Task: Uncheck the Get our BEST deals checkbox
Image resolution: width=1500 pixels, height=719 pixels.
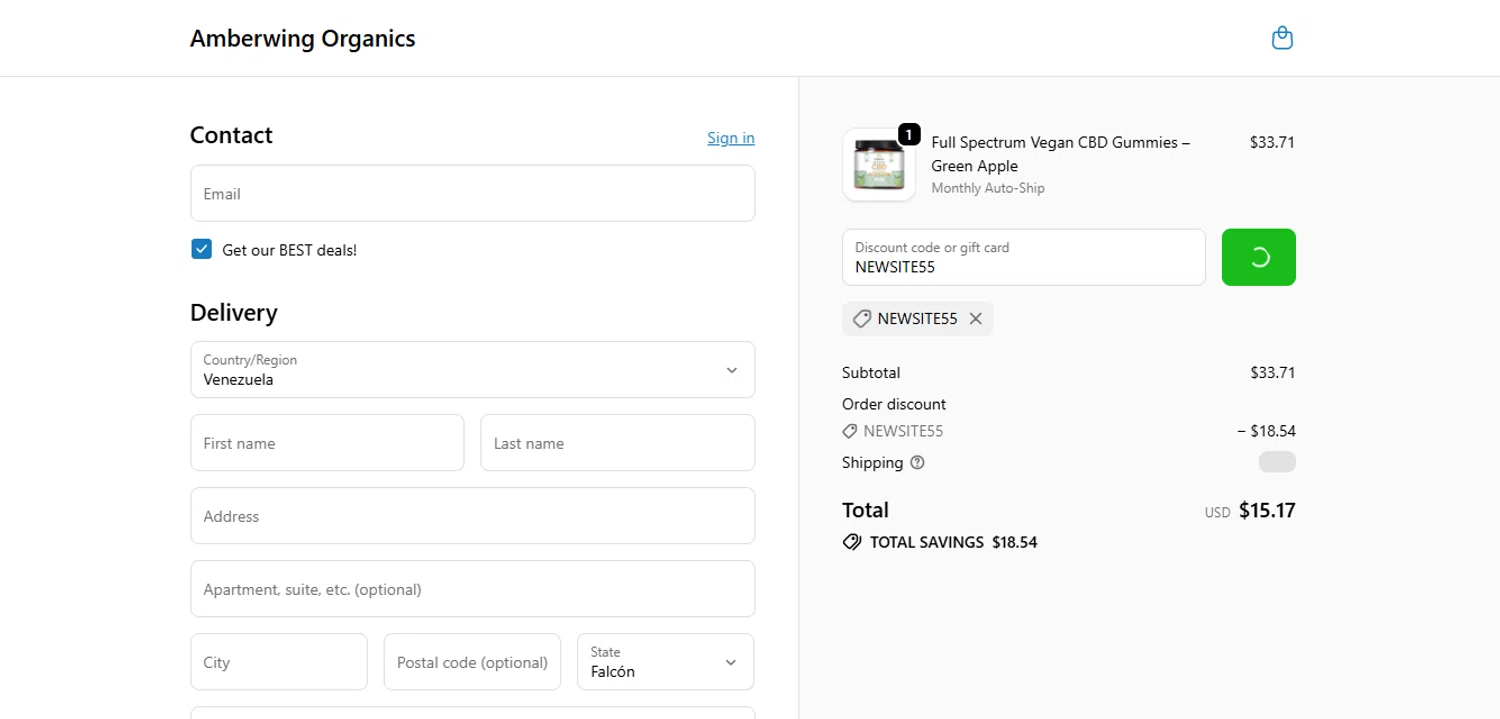Action: click(201, 249)
